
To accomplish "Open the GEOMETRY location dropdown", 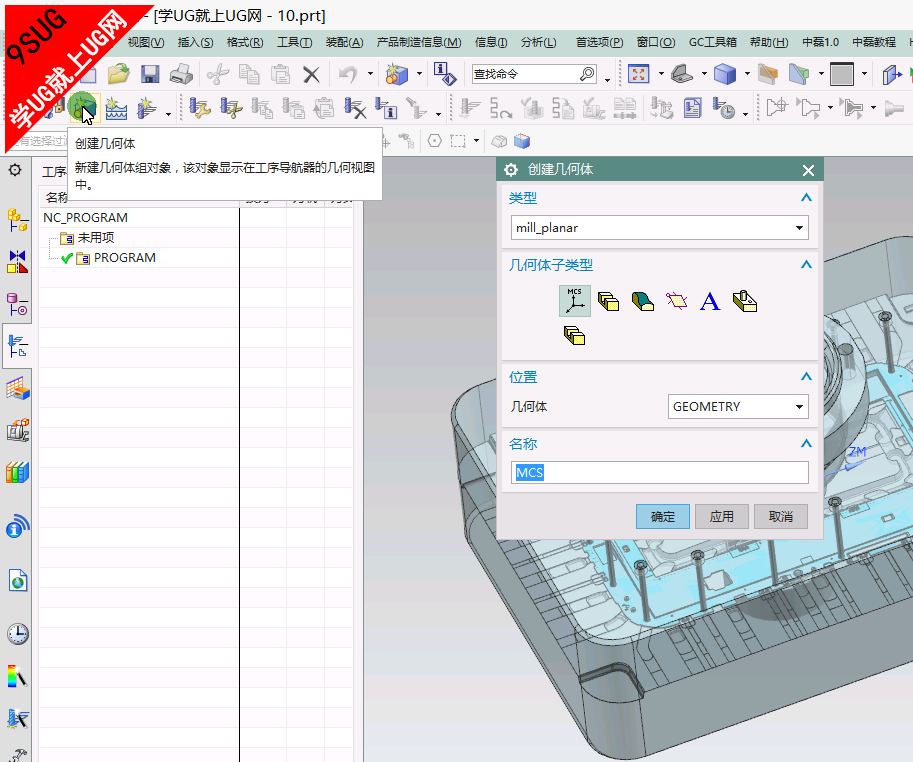I will coord(738,406).
